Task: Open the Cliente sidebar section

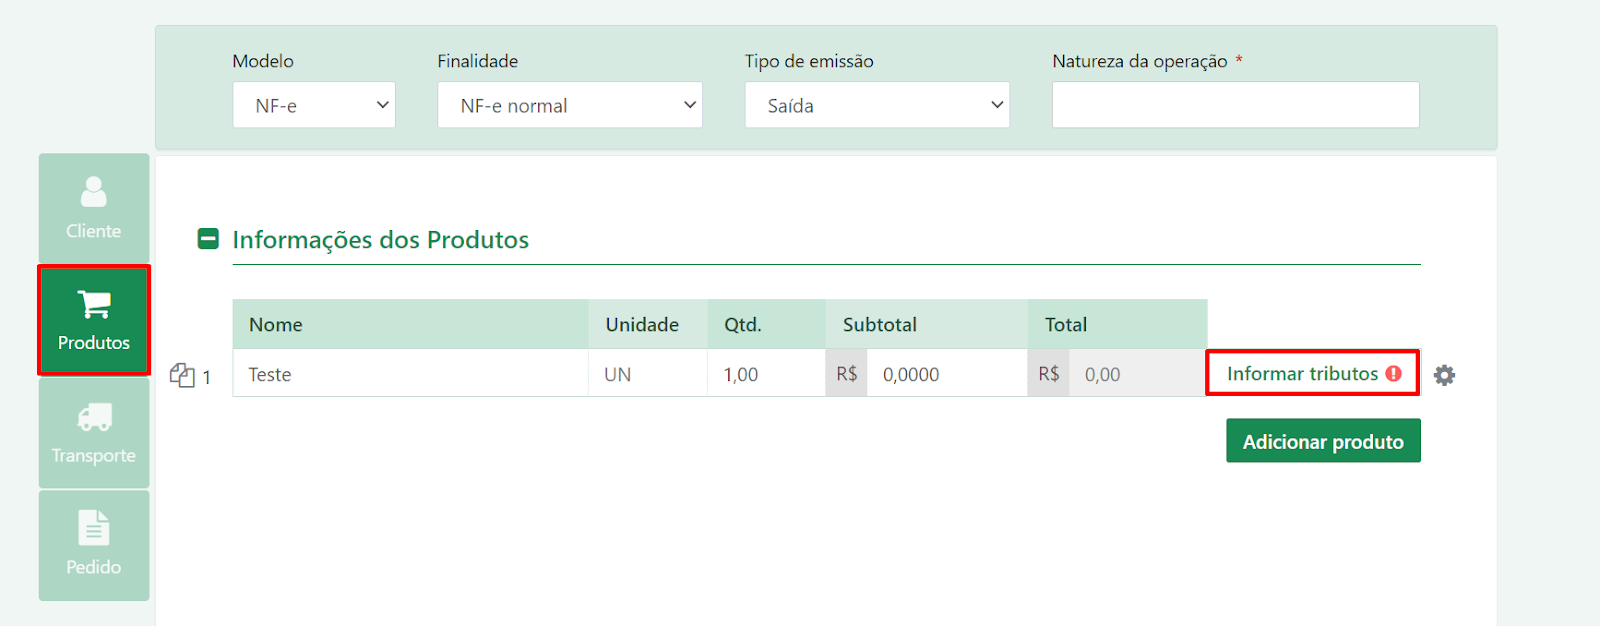Action: pos(94,208)
